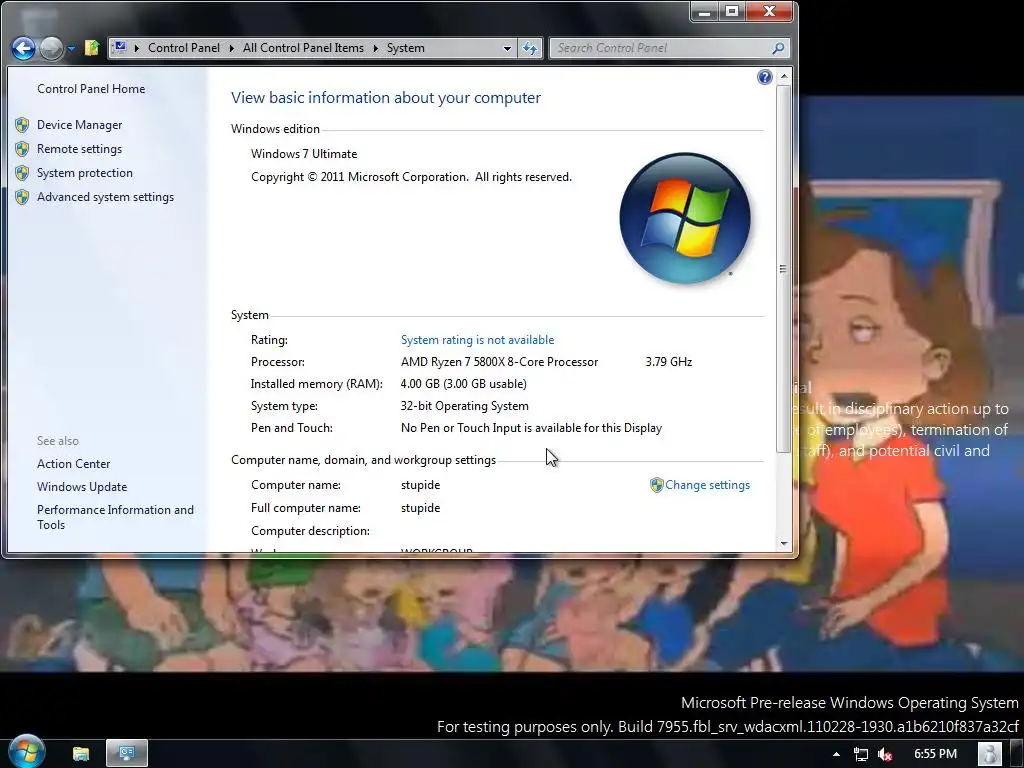This screenshot has height=768, width=1024.
Task: Click 4.00 GB (3.00 GB usable) value
Action: click(463, 384)
